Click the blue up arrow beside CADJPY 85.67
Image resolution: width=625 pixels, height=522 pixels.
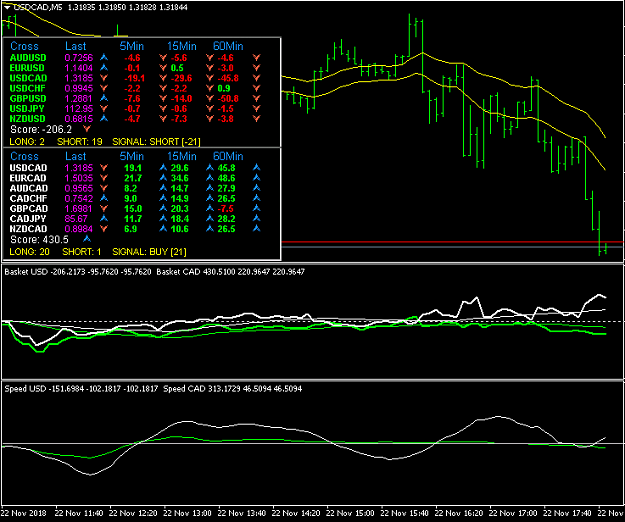click(x=104, y=218)
